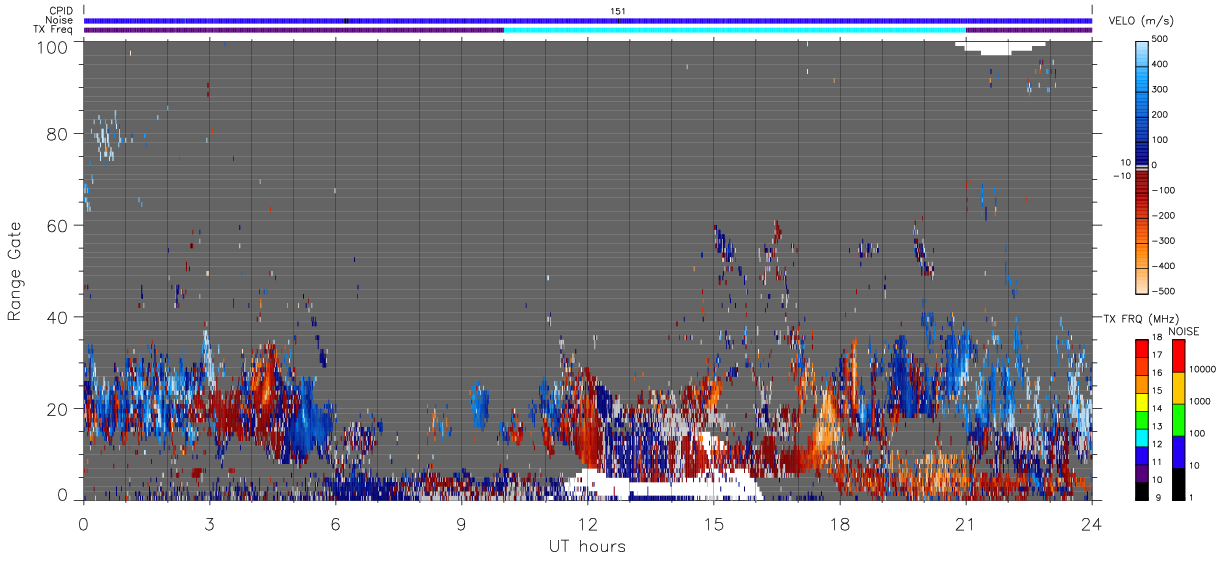Click the 15 label on TX FRQ scale
Image resolution: width=1228 pixels, height=567 pixels.
point(1159,391)
